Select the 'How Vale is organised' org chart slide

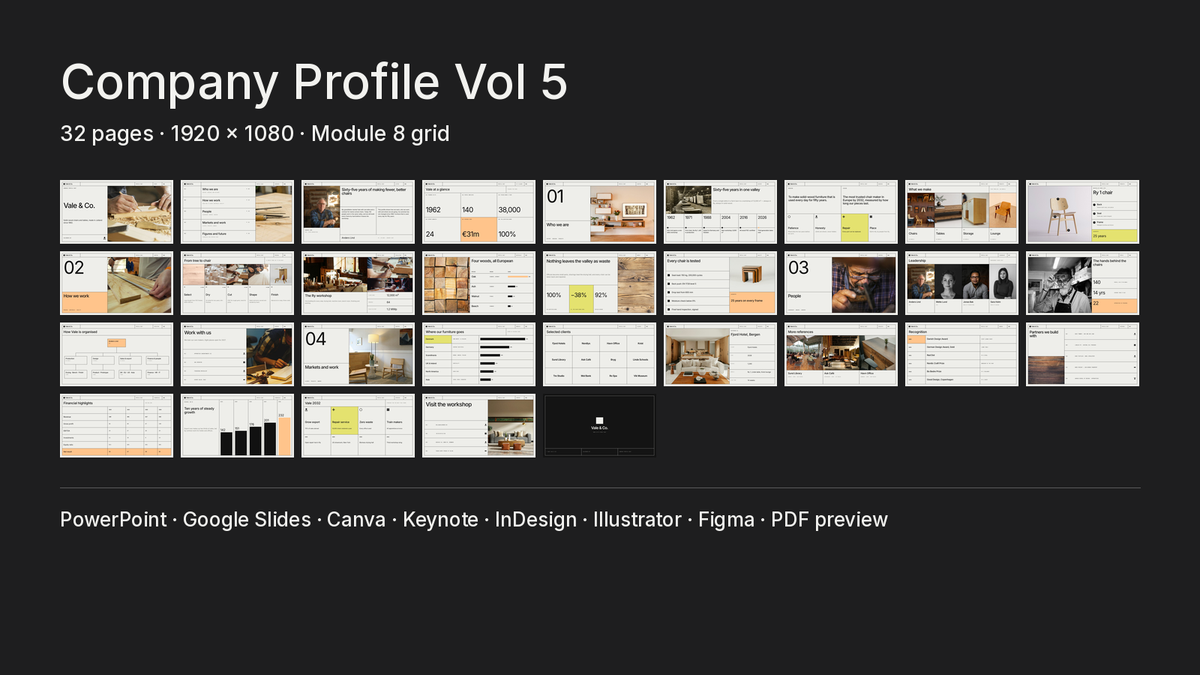[116, 354]
